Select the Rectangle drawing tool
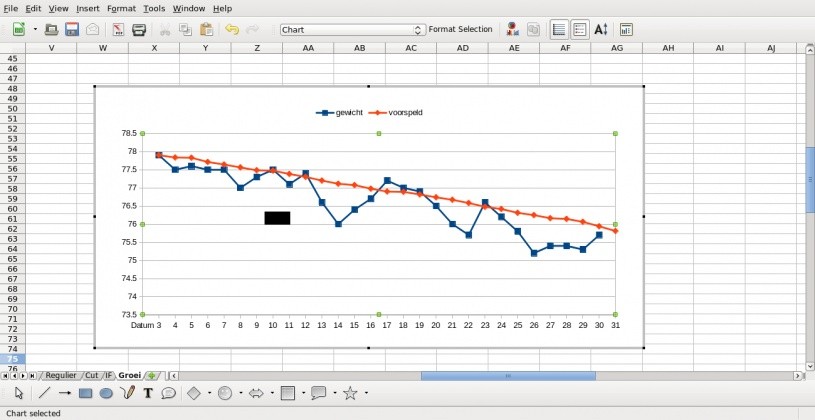815x420 pixels. pyautogui.click(x=85, y=393)
